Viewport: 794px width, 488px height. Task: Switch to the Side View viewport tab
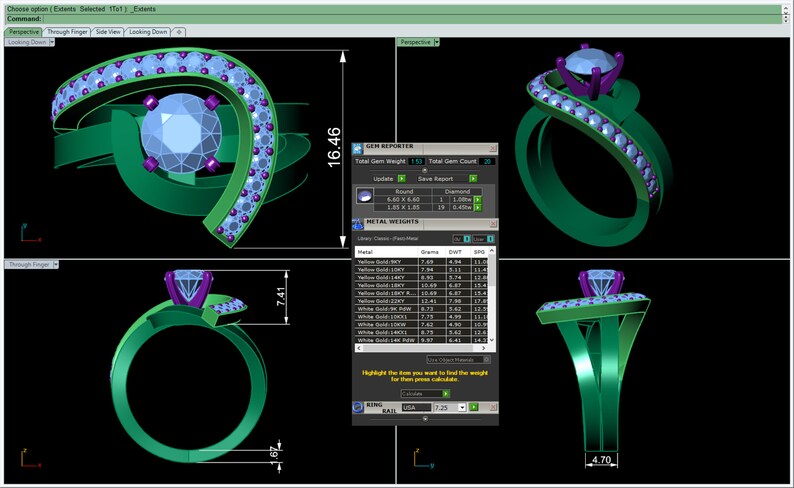point(108,32)
